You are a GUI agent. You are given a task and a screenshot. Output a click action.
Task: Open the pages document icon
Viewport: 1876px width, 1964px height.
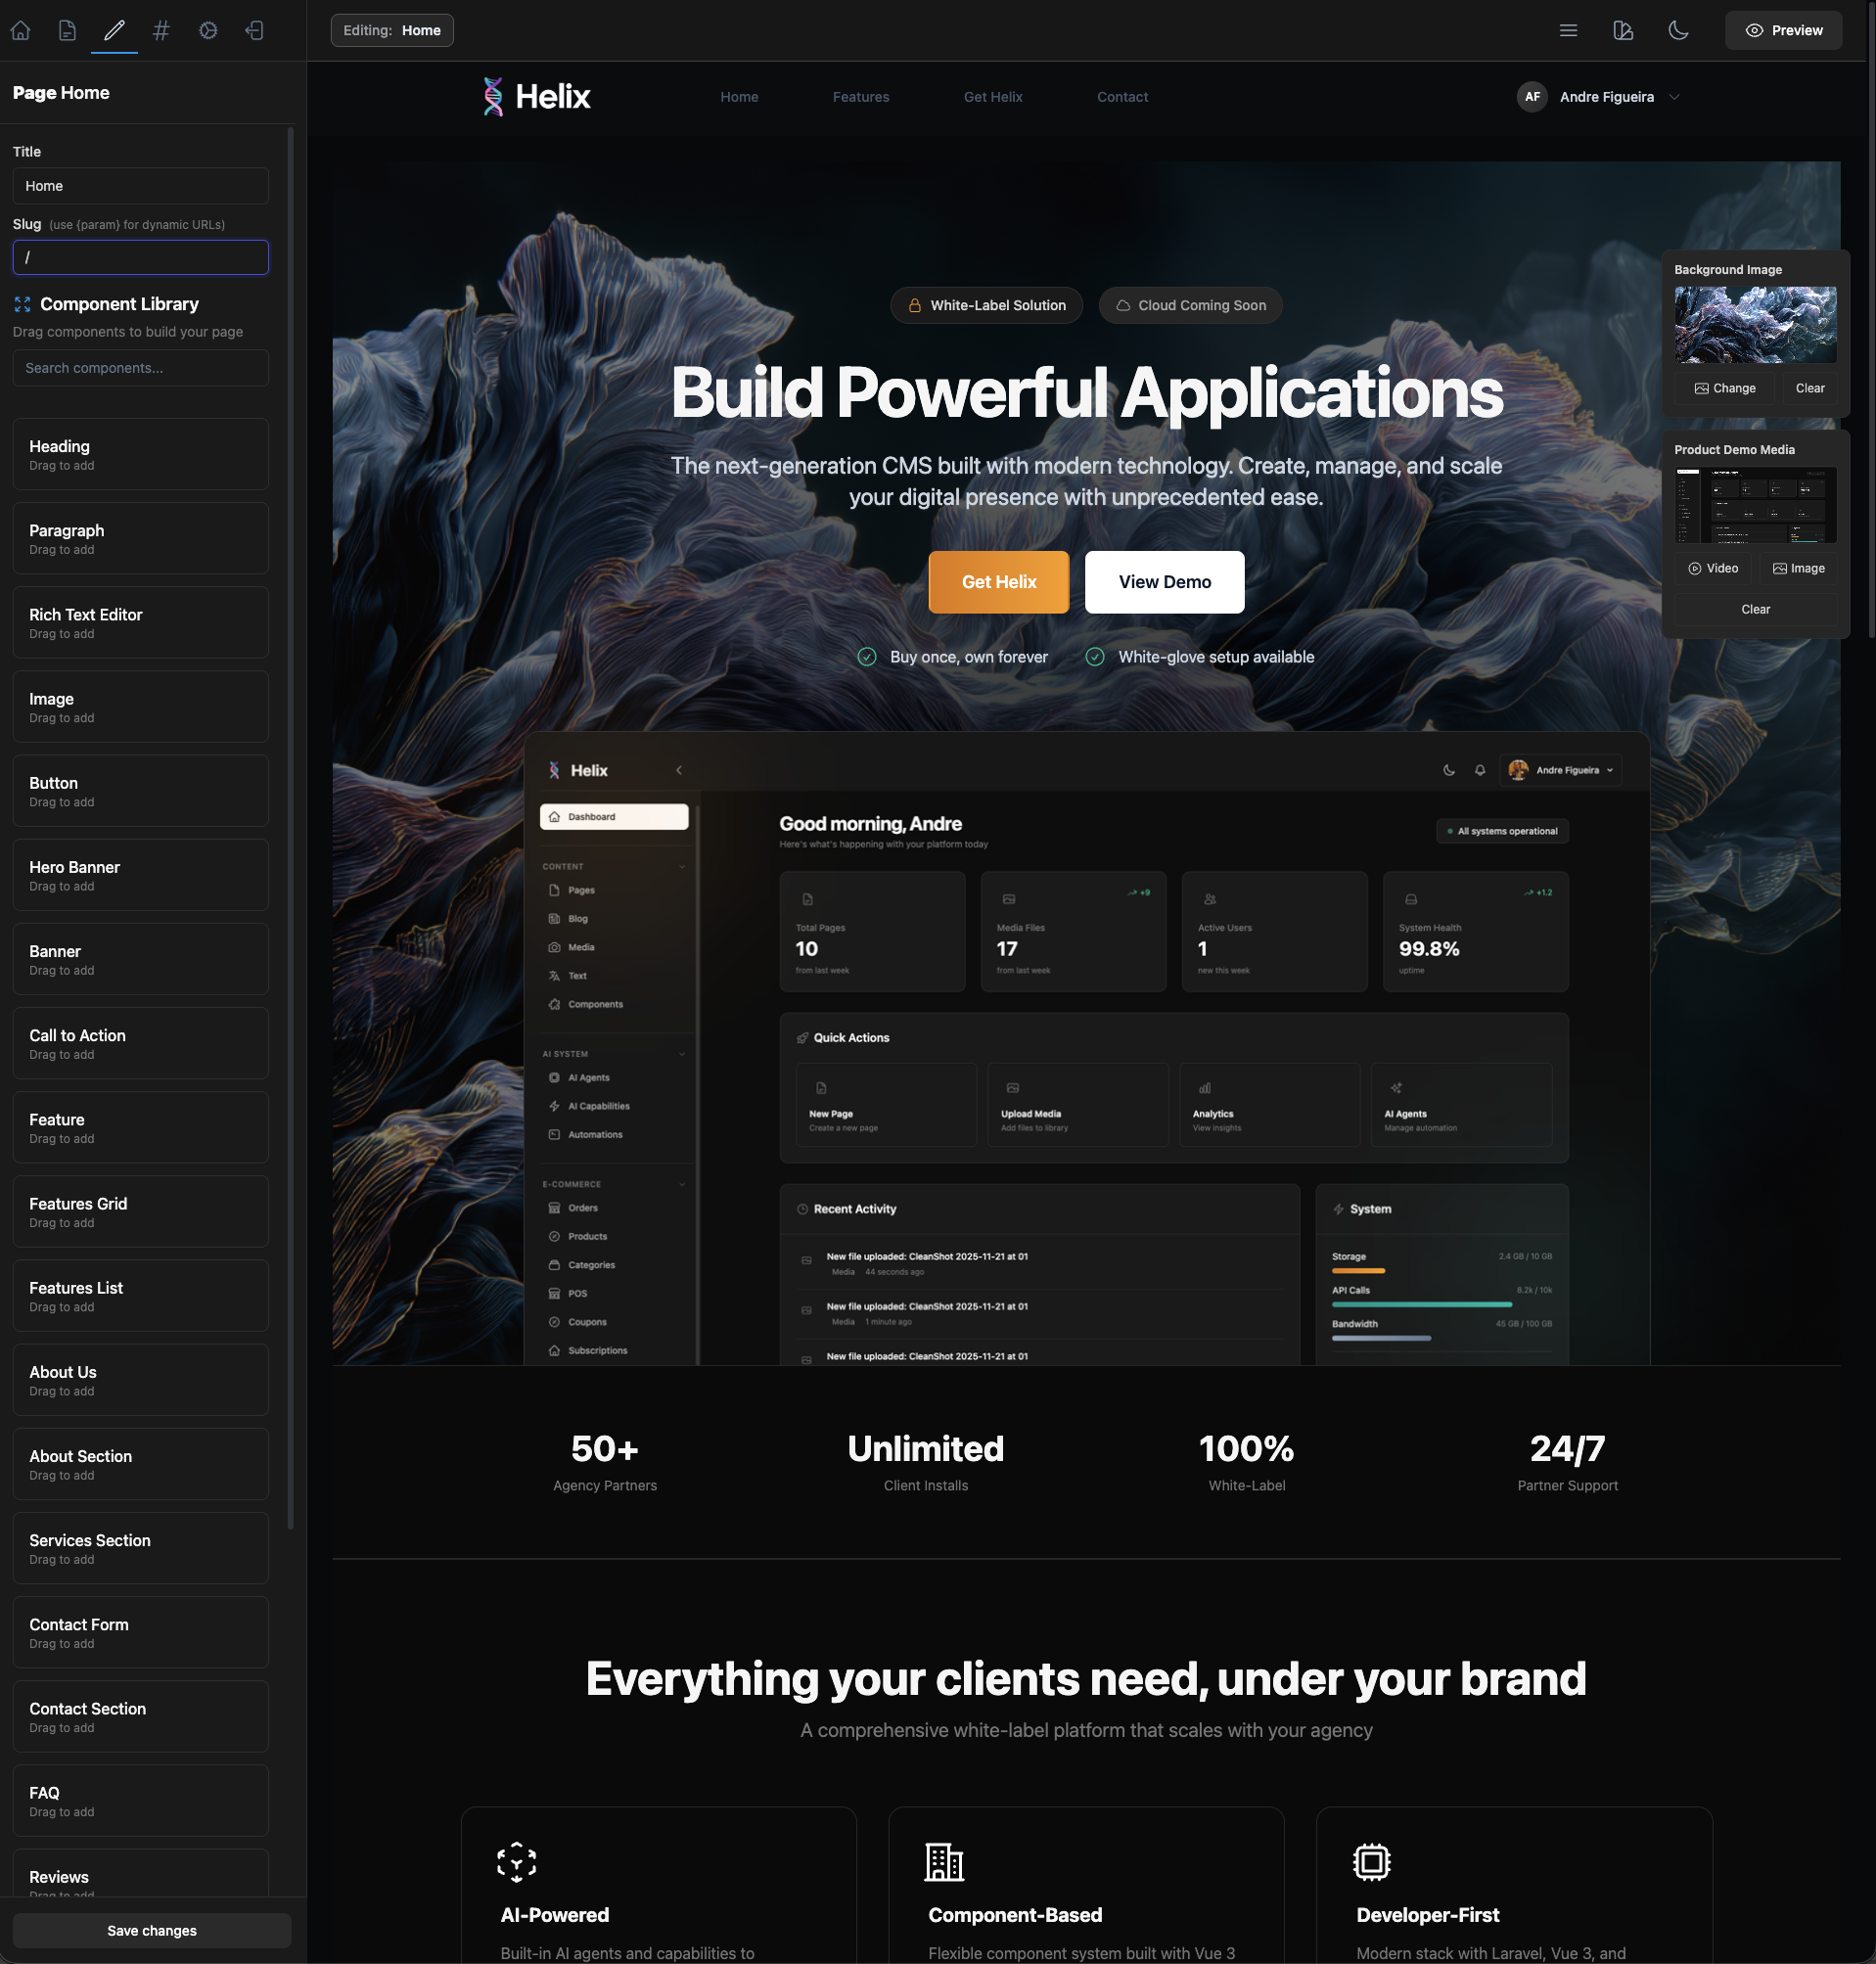pos(67,30)
